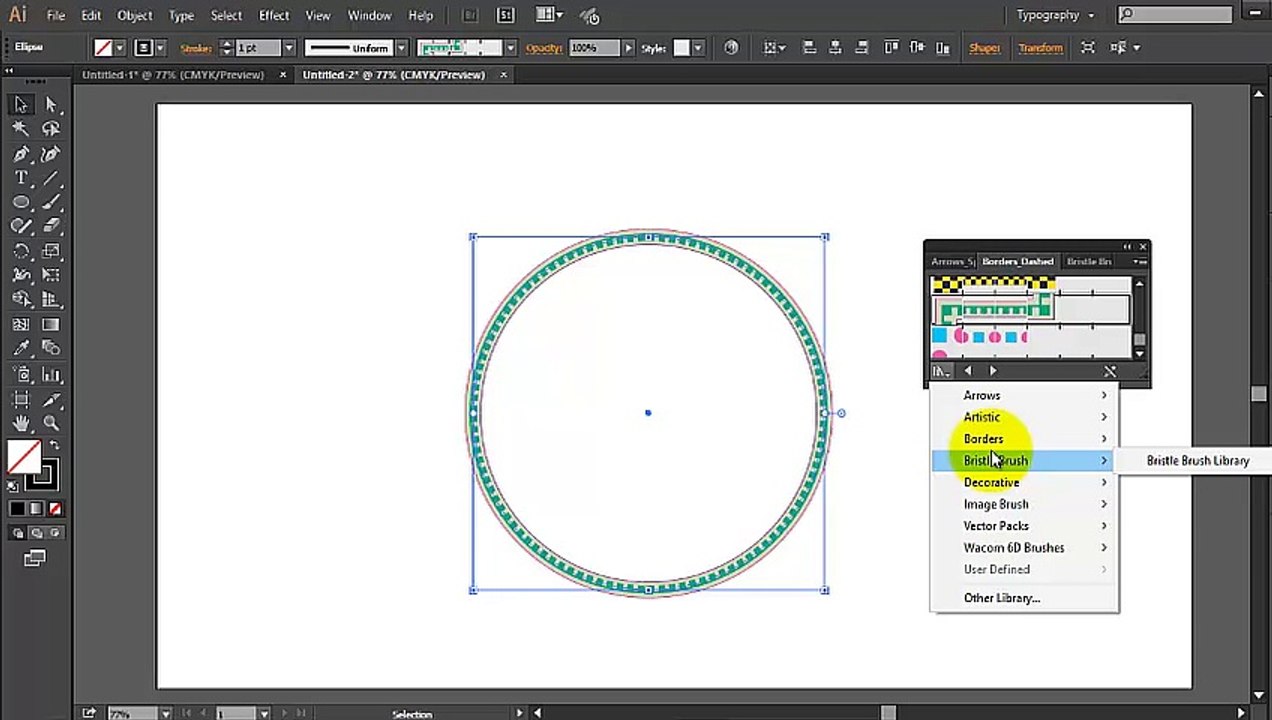This screenshot has height=720, width=1272.
Task: Select the Line Segment tool
Action: click(51, 178)
